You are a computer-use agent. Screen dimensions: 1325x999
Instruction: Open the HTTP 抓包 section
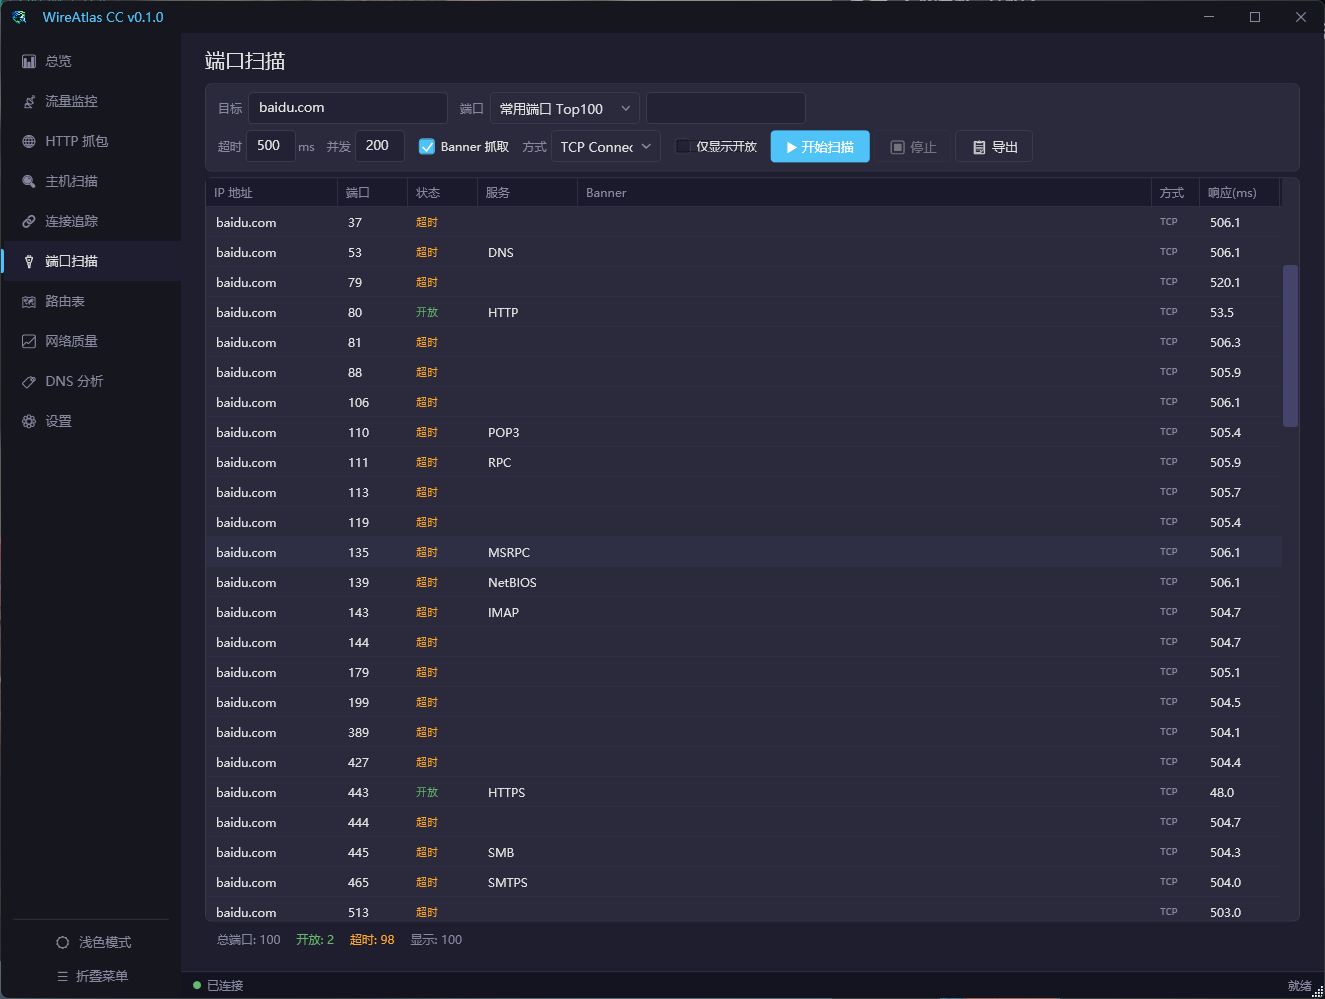[91, 141]
